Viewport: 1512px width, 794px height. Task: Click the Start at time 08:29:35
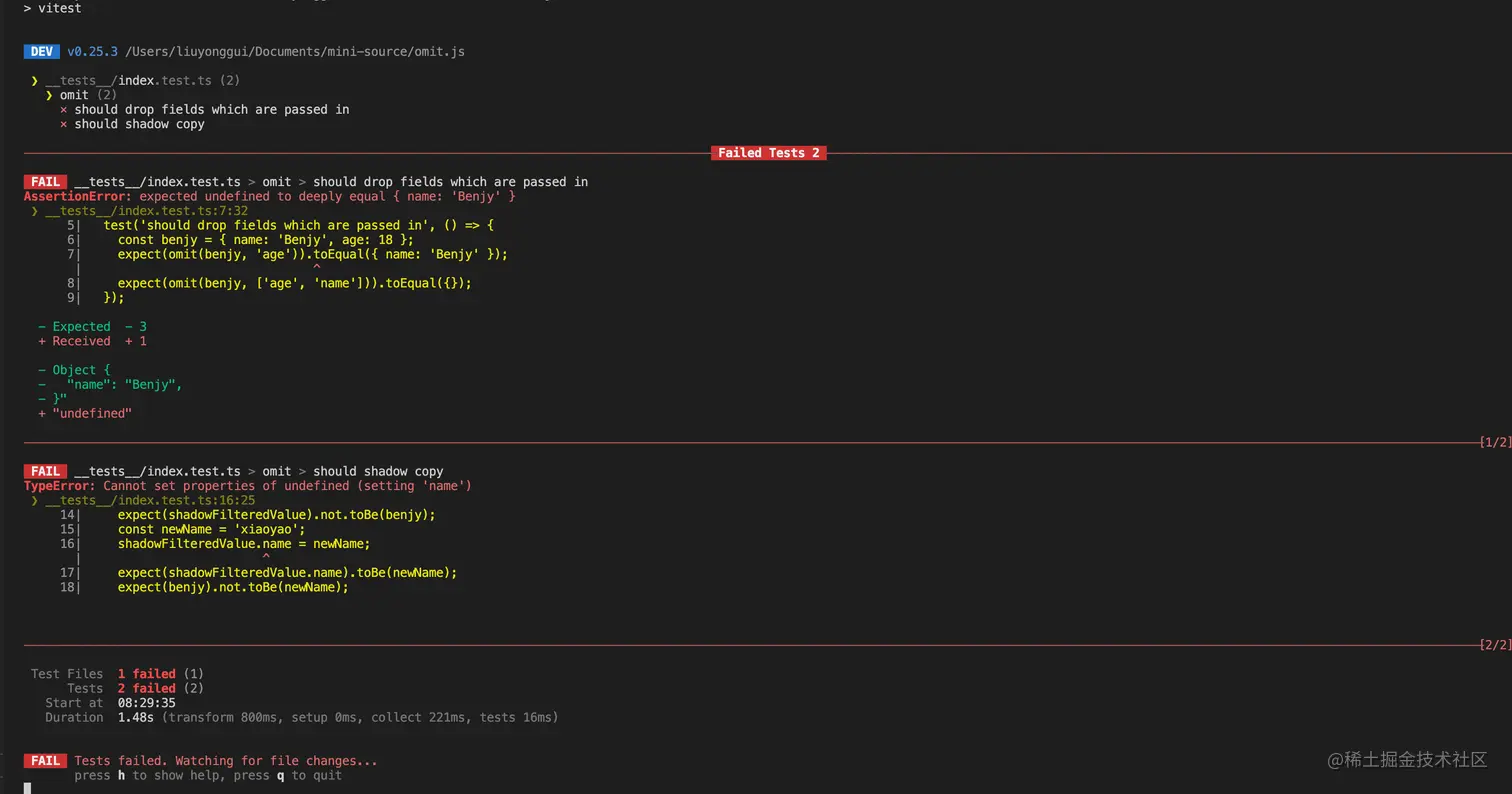click(x=146, y=703)
